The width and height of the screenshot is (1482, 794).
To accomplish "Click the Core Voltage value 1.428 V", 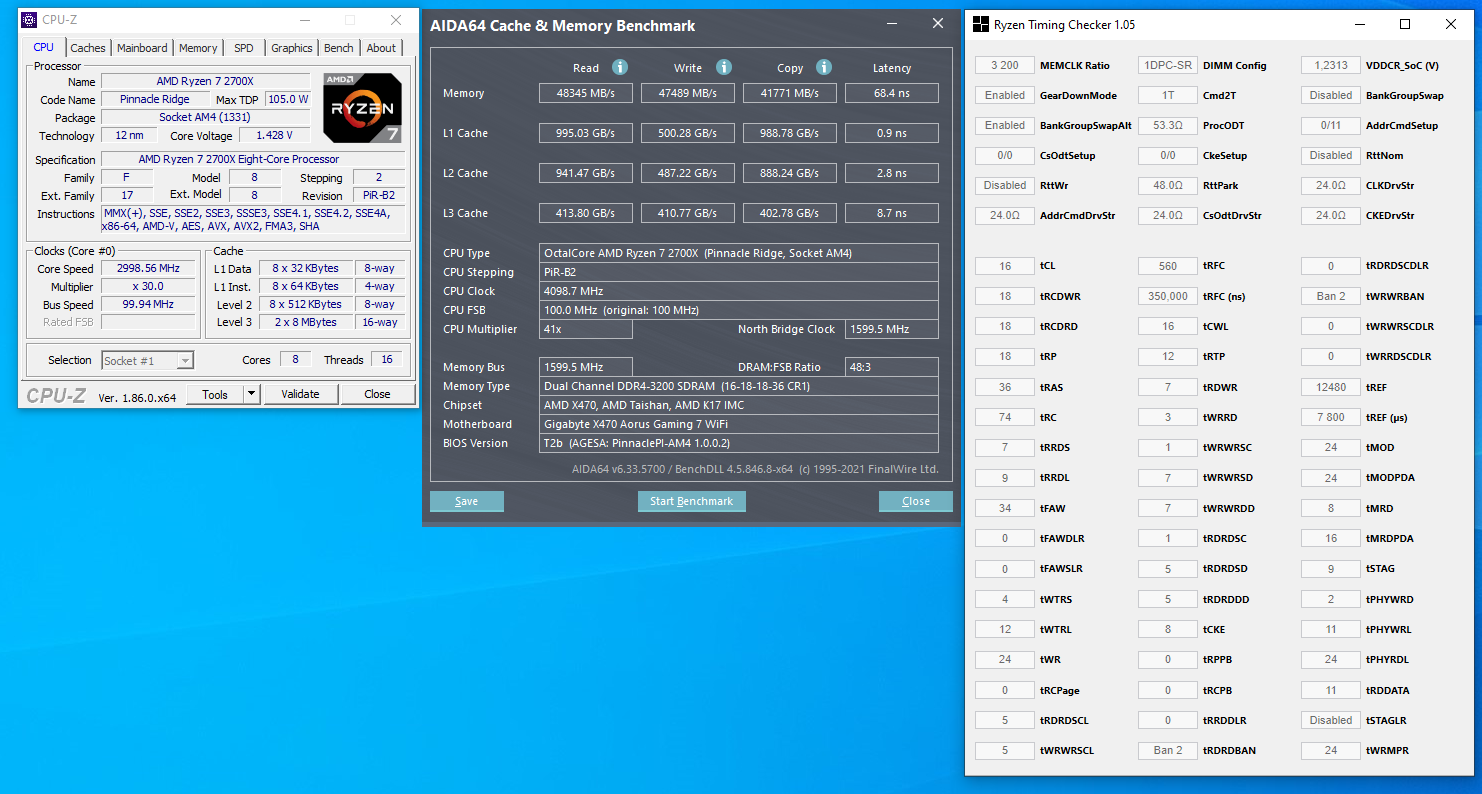I will [x=274, y=135].
